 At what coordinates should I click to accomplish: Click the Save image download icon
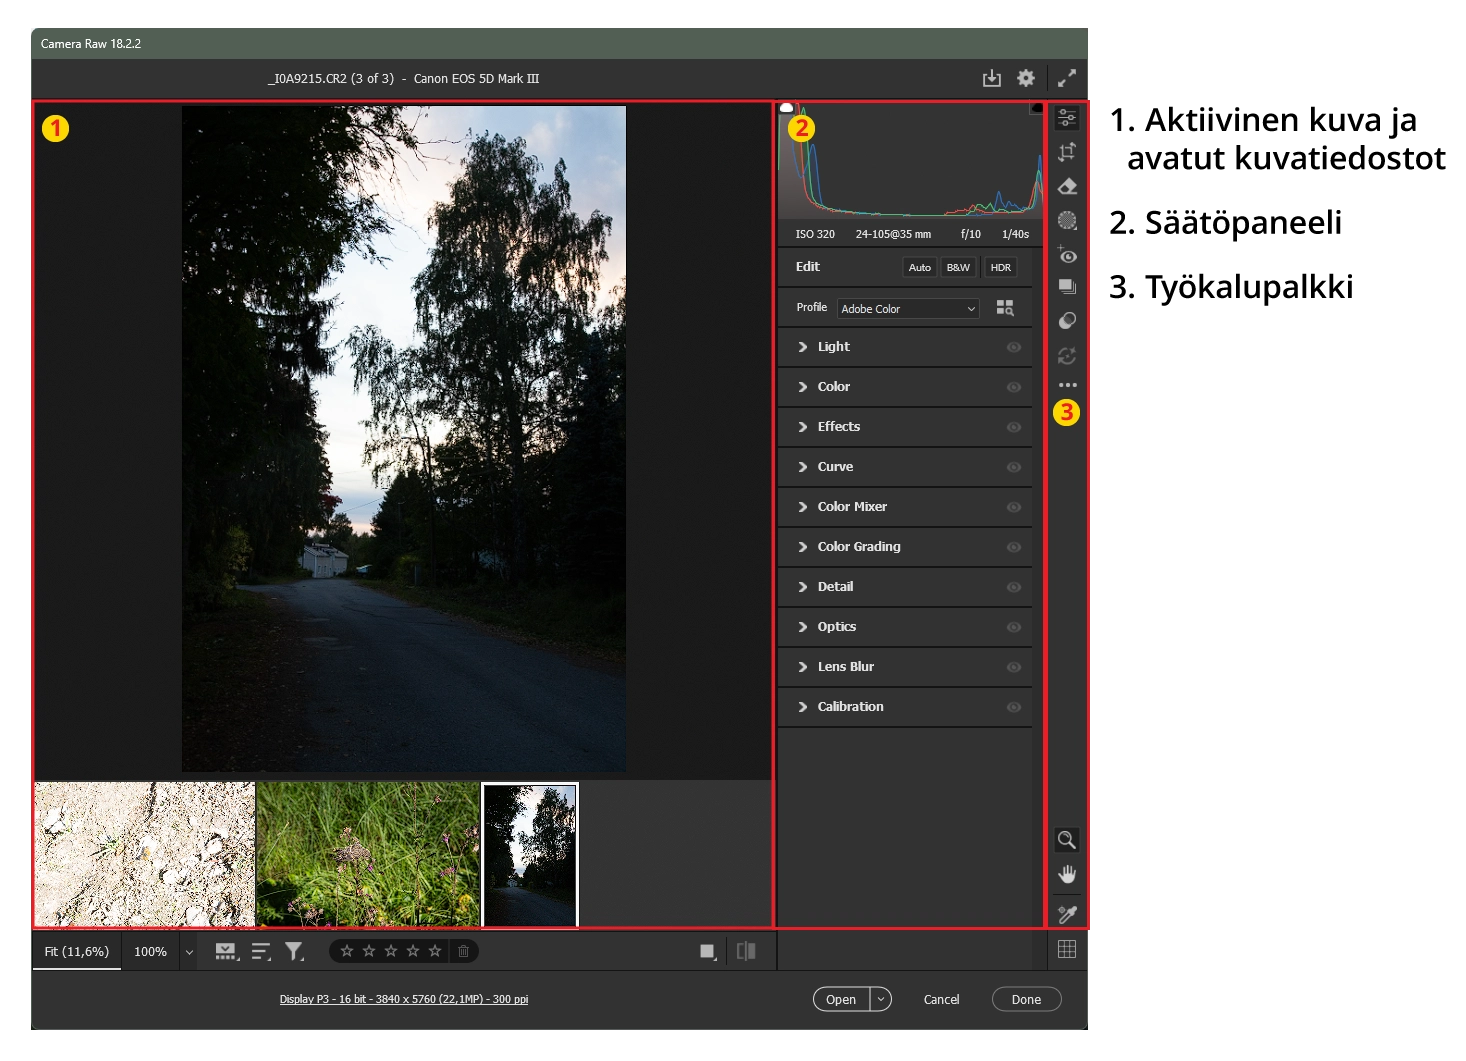991,78
